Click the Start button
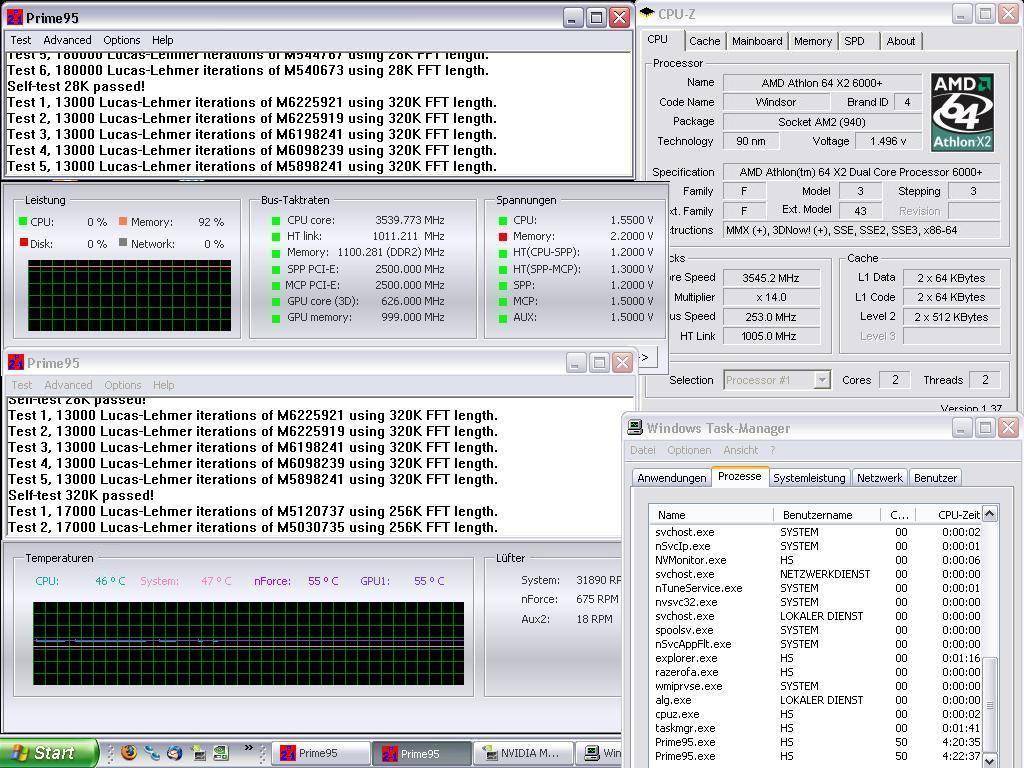This screenshot has width=1024, height=768. tap(49, 753)
